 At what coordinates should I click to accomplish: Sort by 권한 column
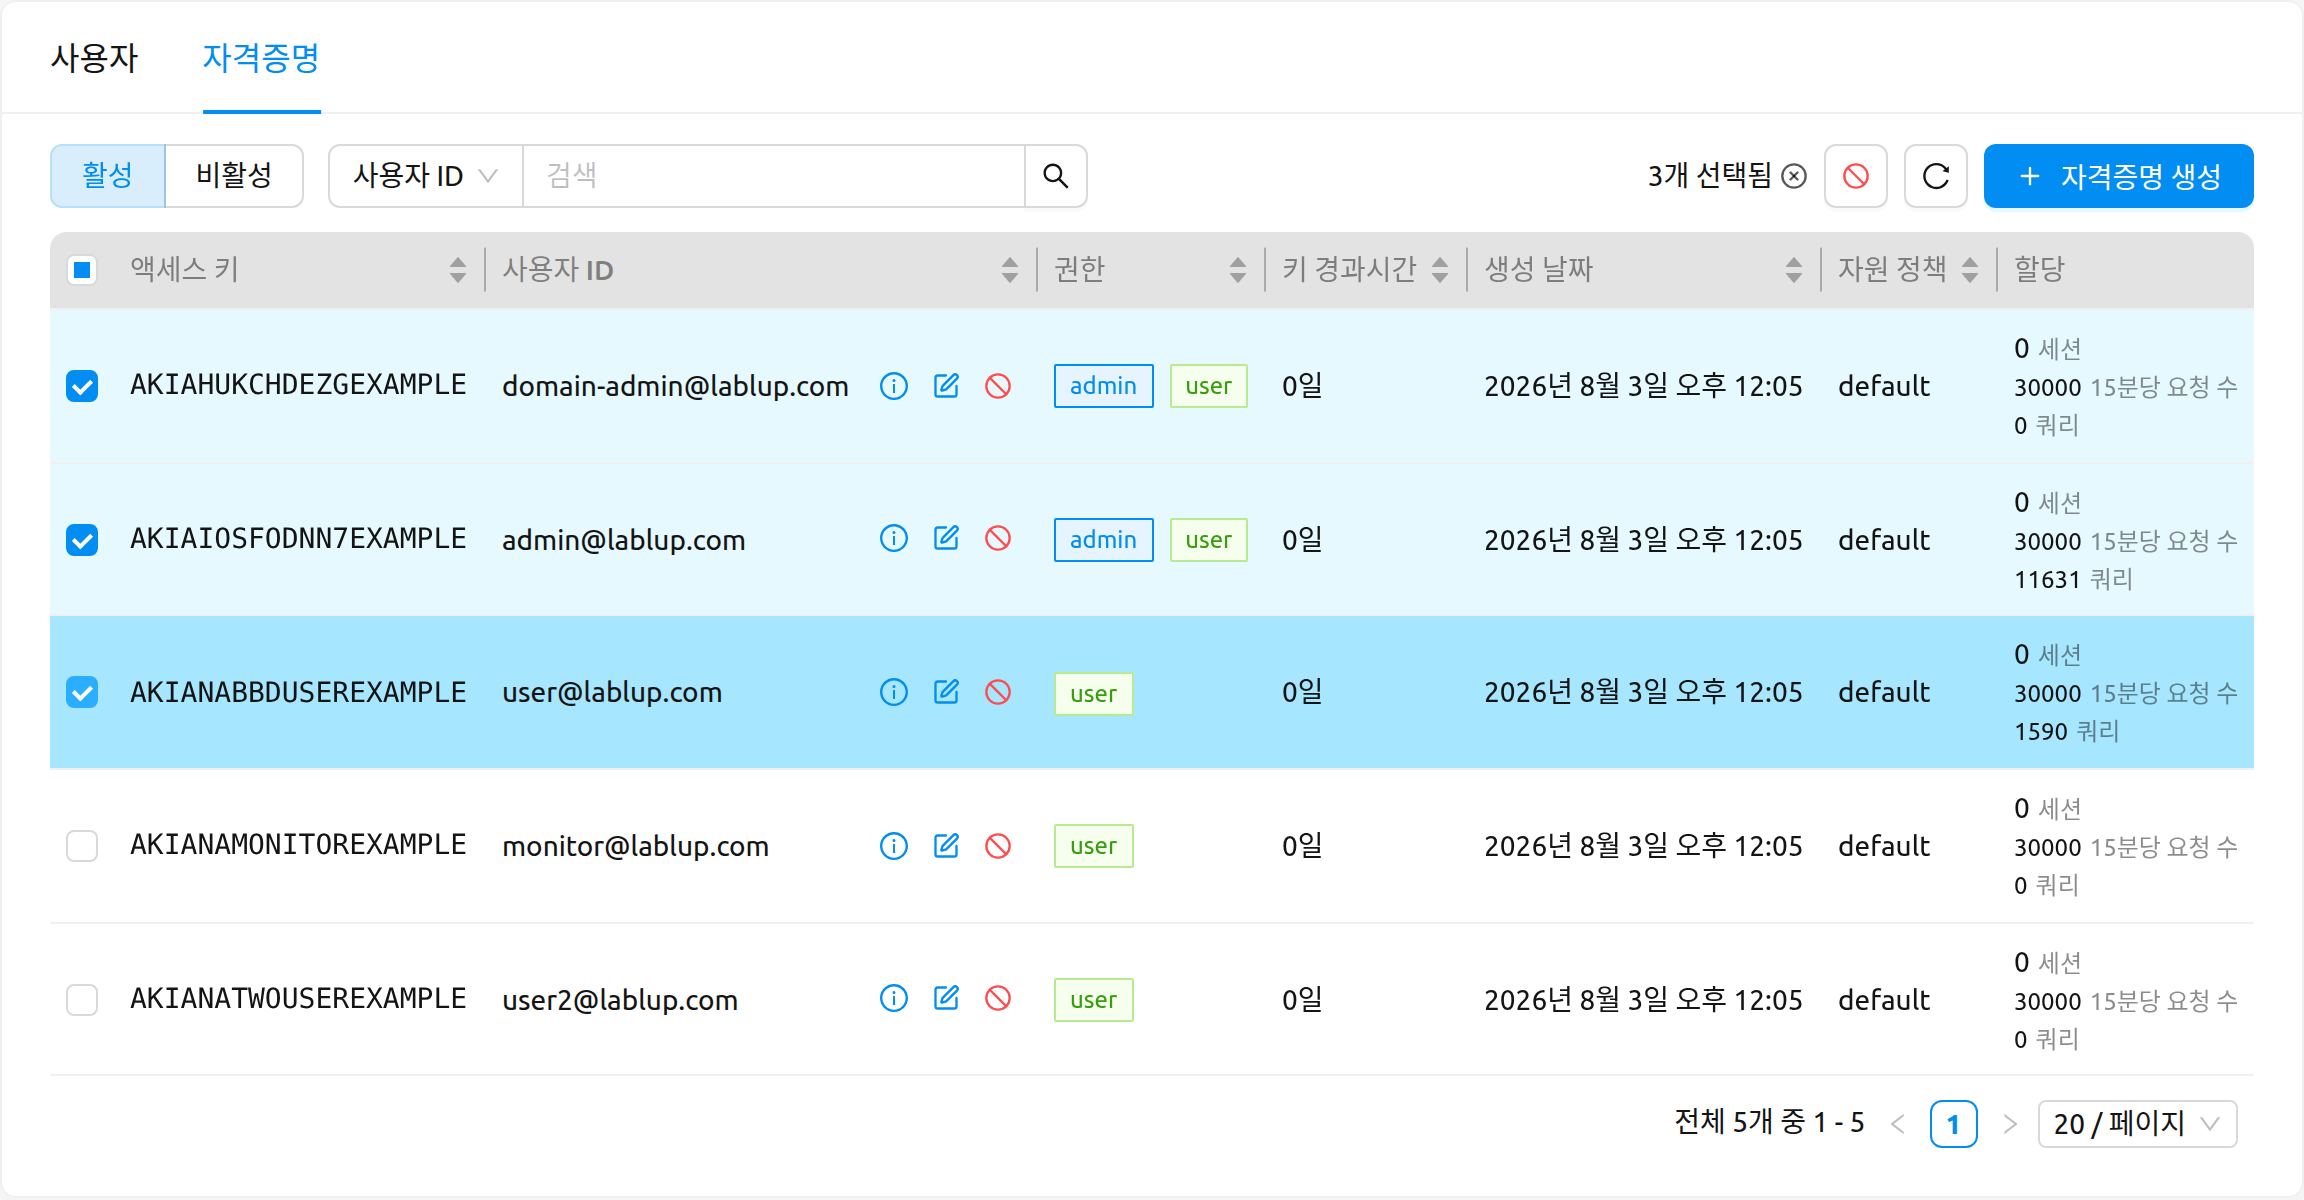pos(1238,270)
